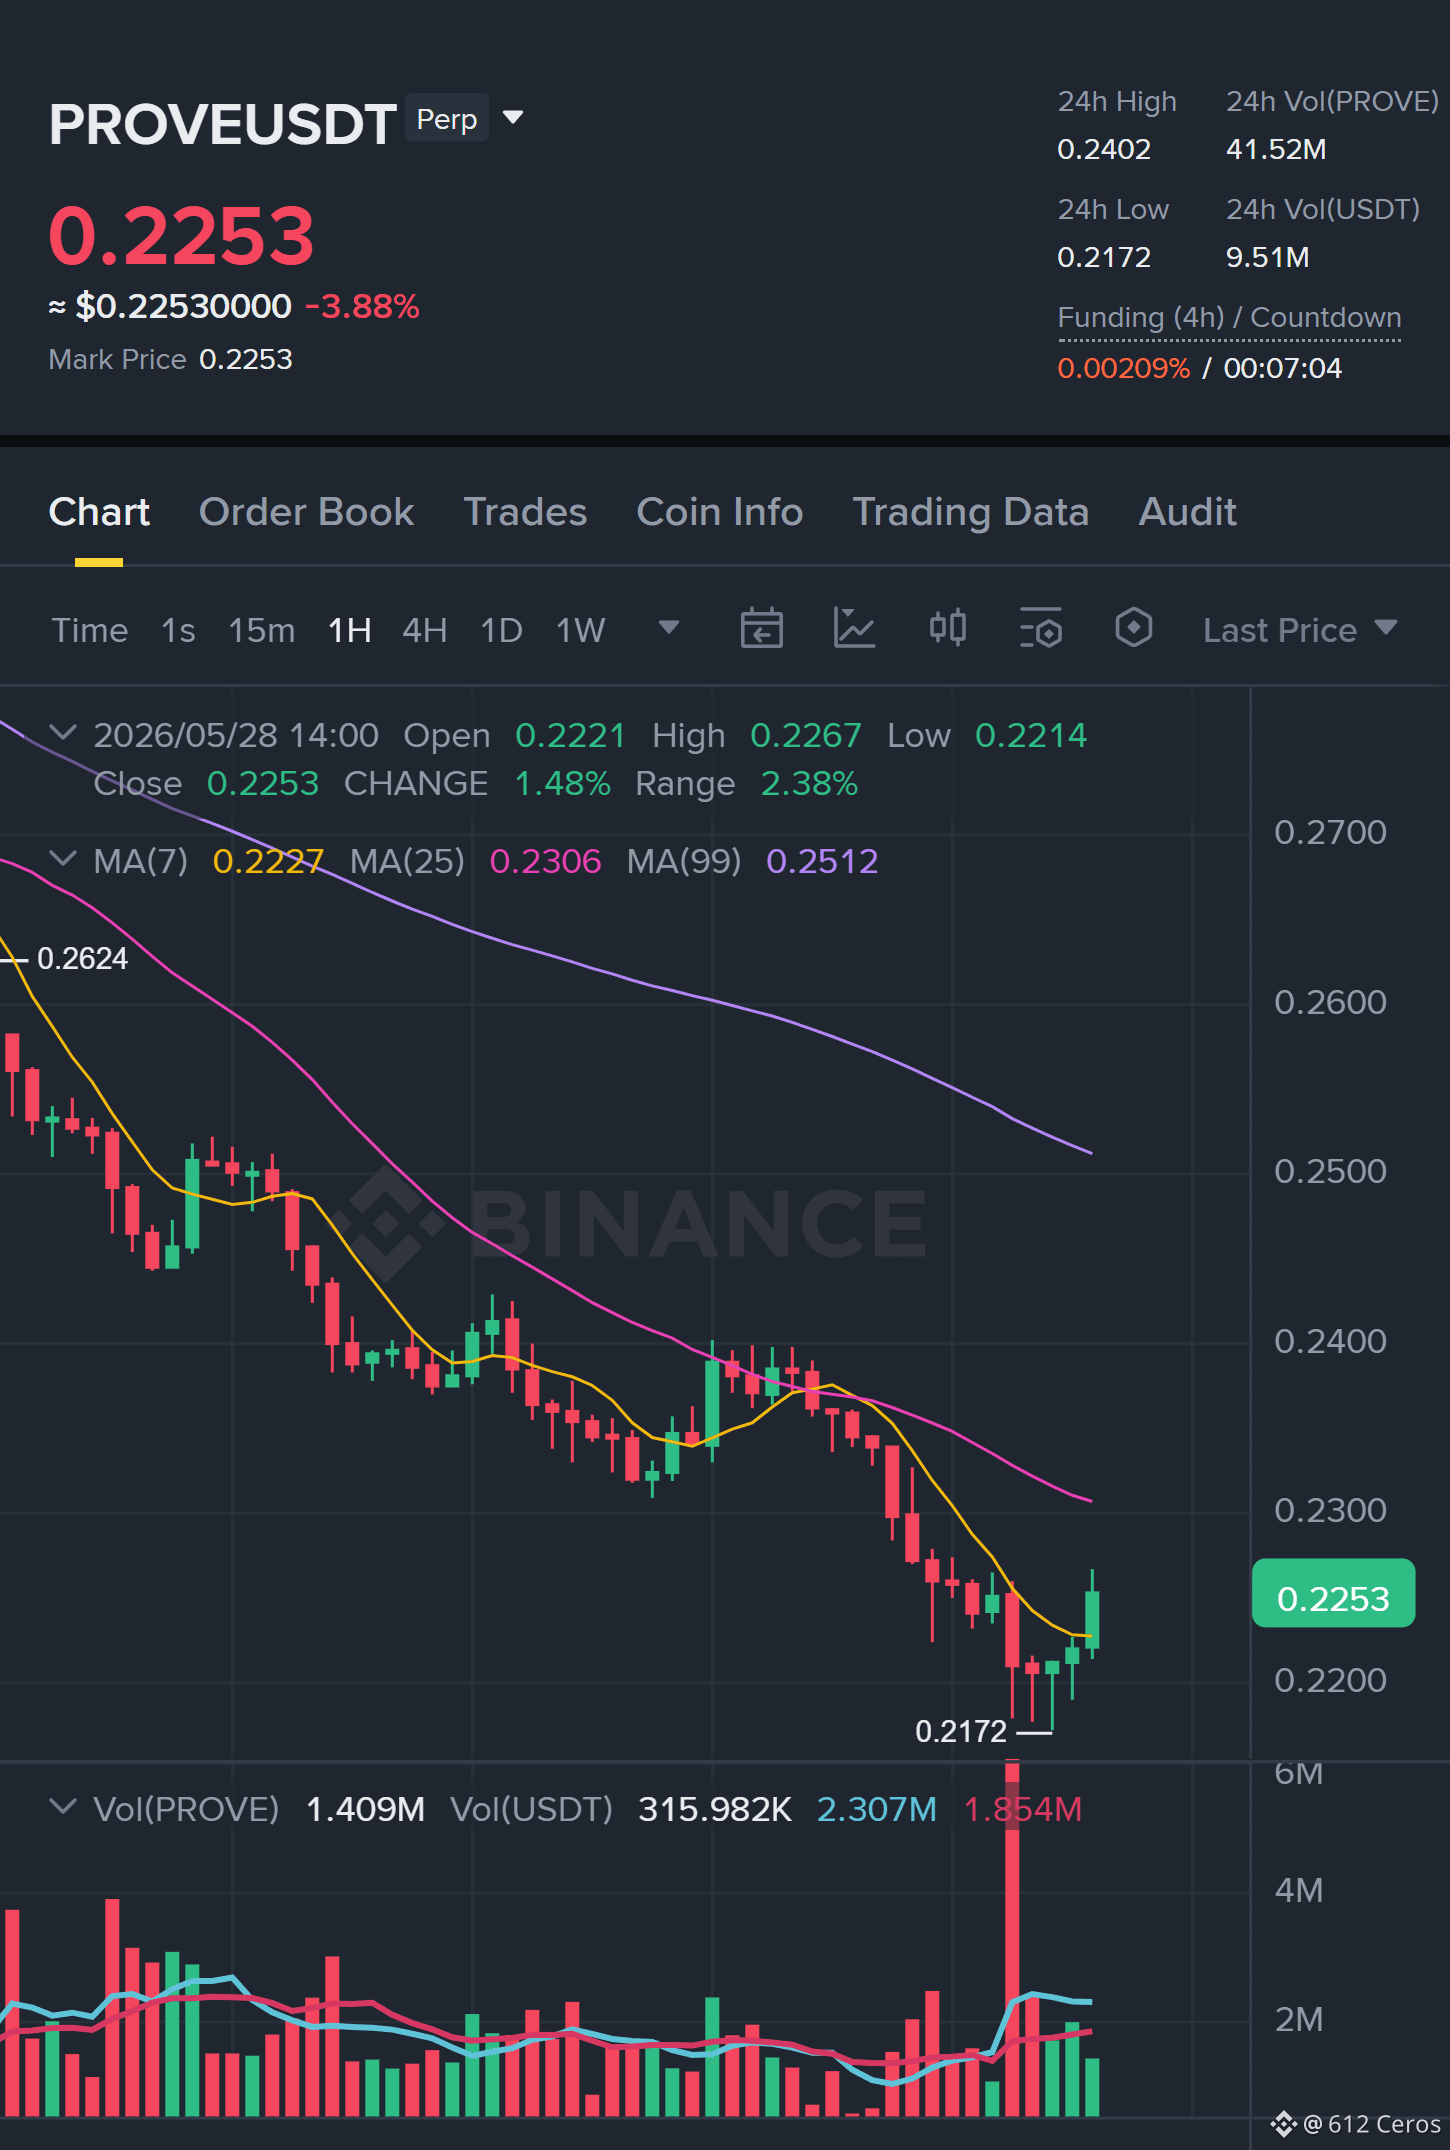
Task: Switch chart type with candlestick icon
Action: point(947,629)
